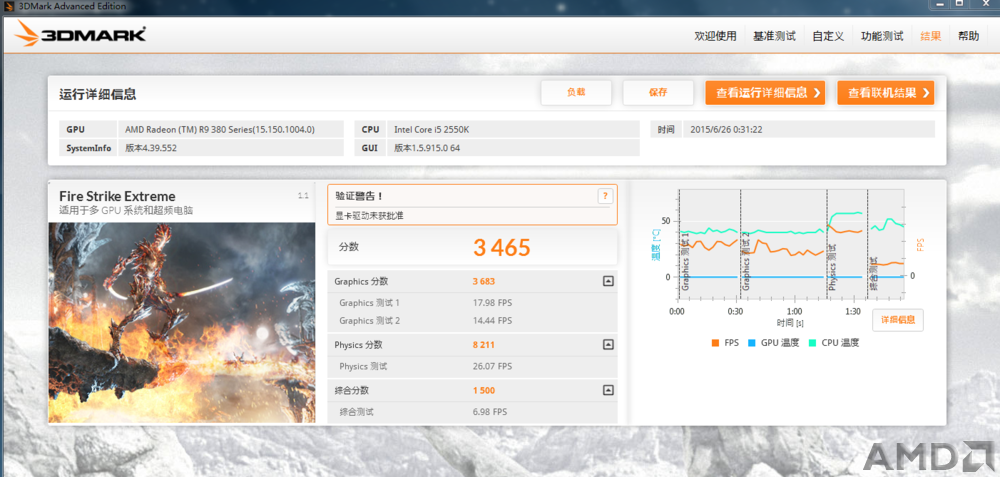The image size is (1000, 477).
Task: Click the Graphics 测试 2 row label
Action: (x=369, y=321)
